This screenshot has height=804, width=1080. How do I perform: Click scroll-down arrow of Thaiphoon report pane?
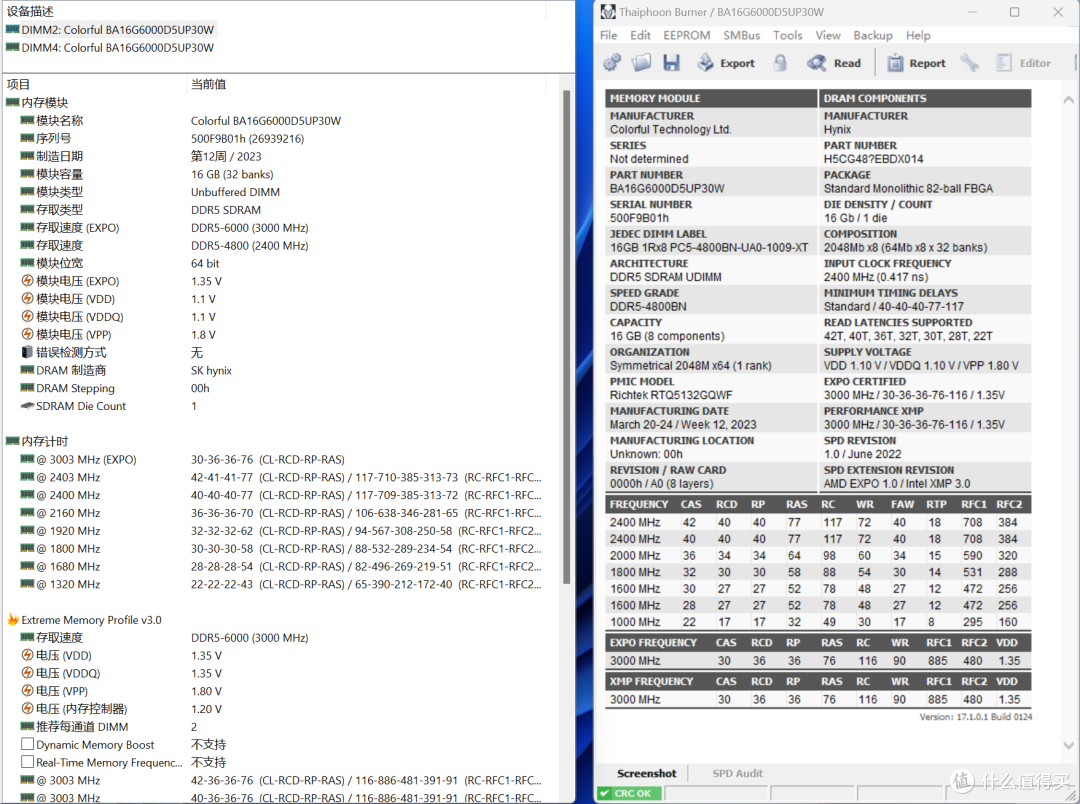(x=1068, y=745)
